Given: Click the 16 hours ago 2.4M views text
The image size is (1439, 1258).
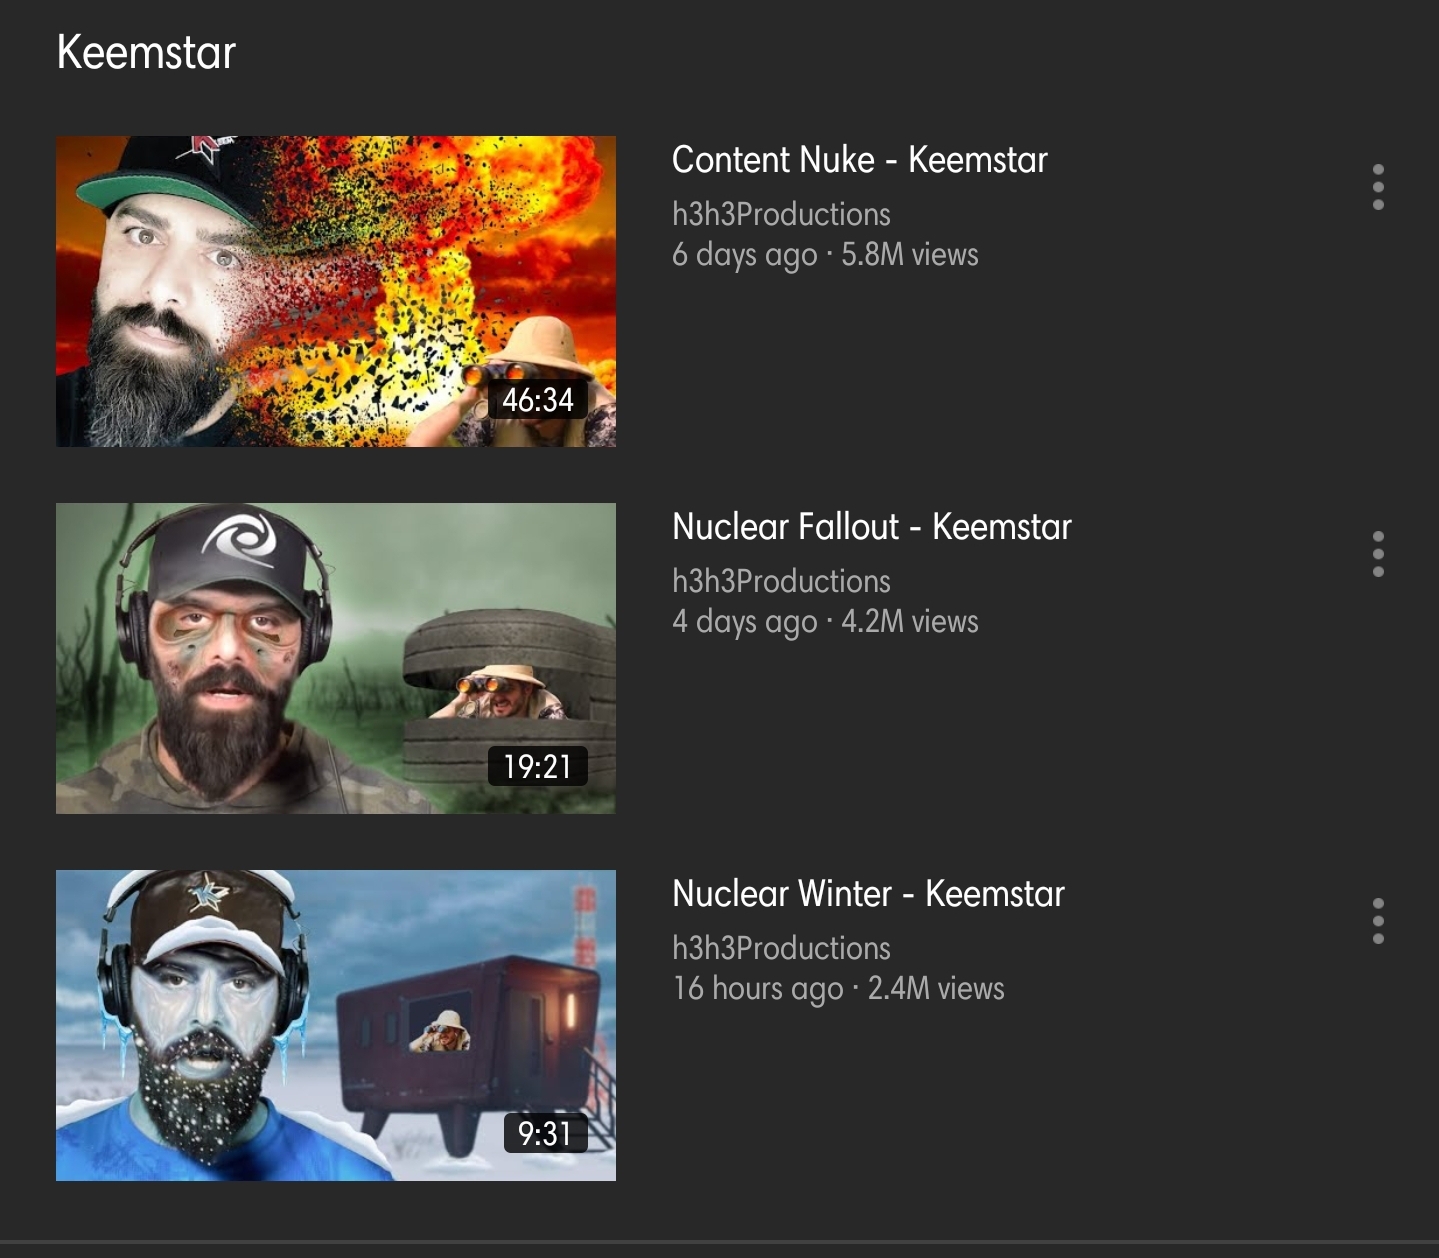Looking at the screenshot, I should [x=838, y=989].
